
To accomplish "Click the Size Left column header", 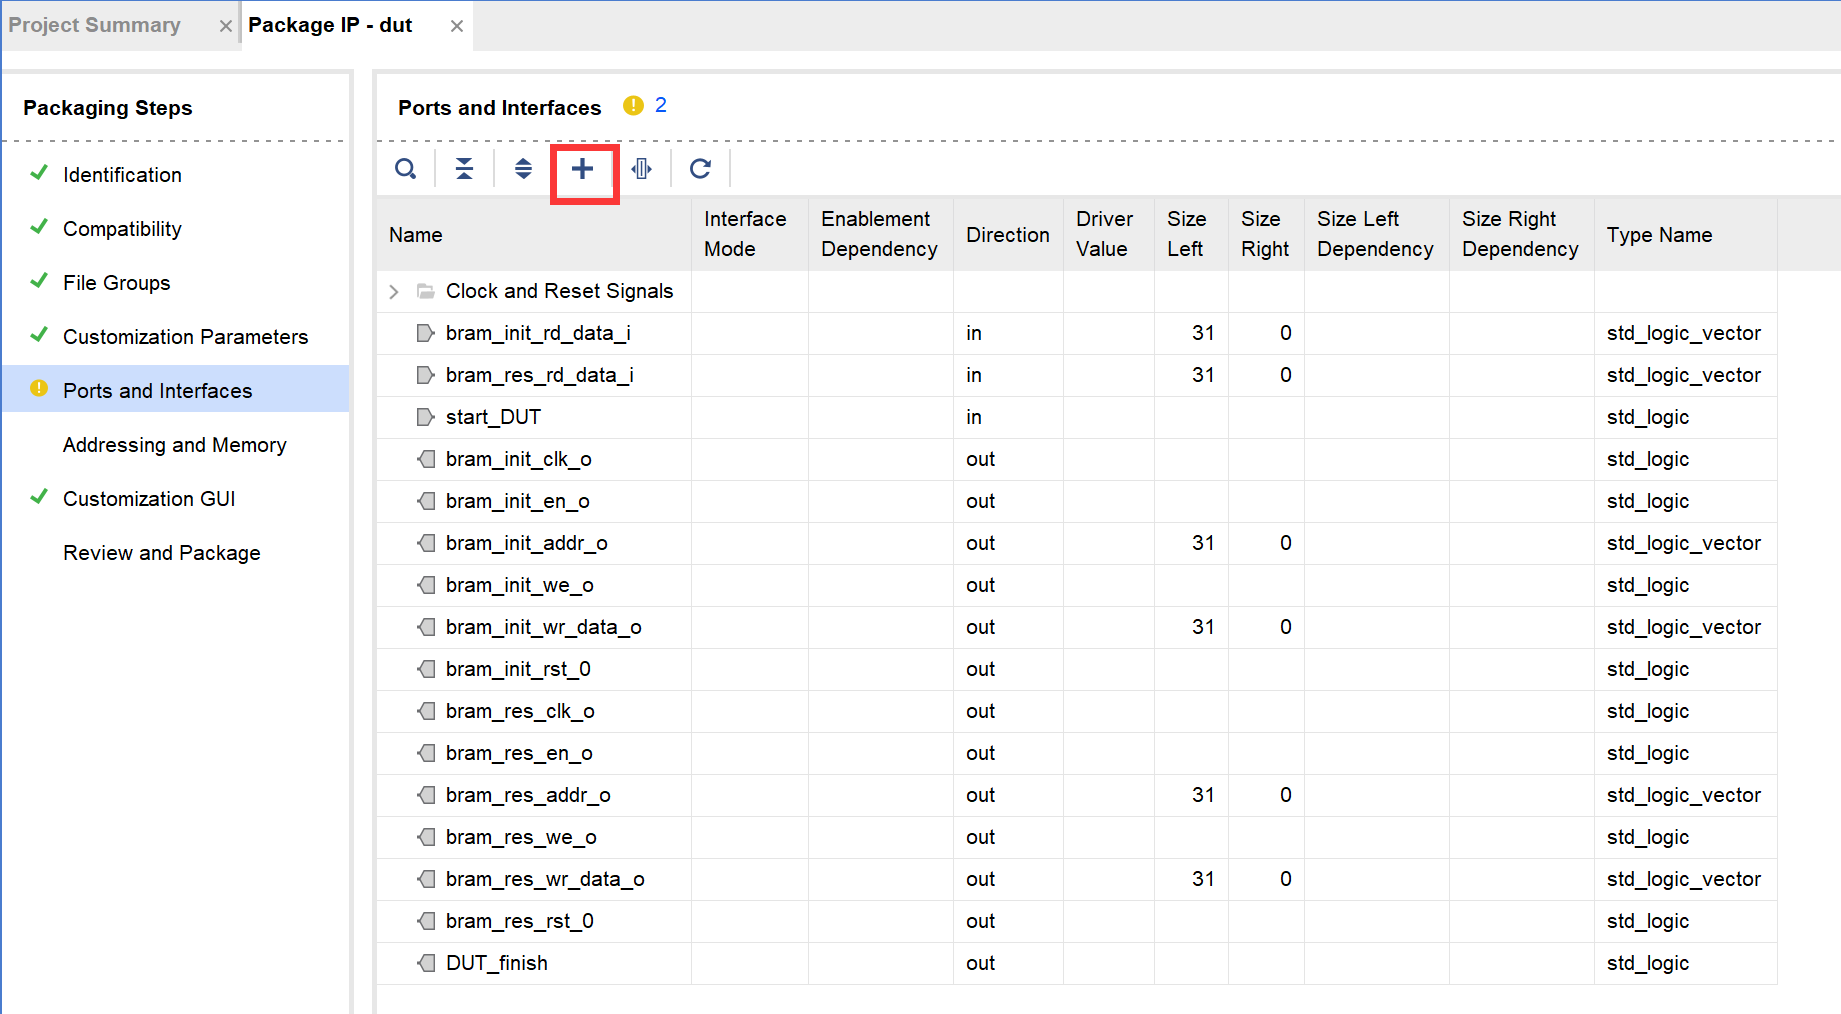I will [x=1192, y=234].
